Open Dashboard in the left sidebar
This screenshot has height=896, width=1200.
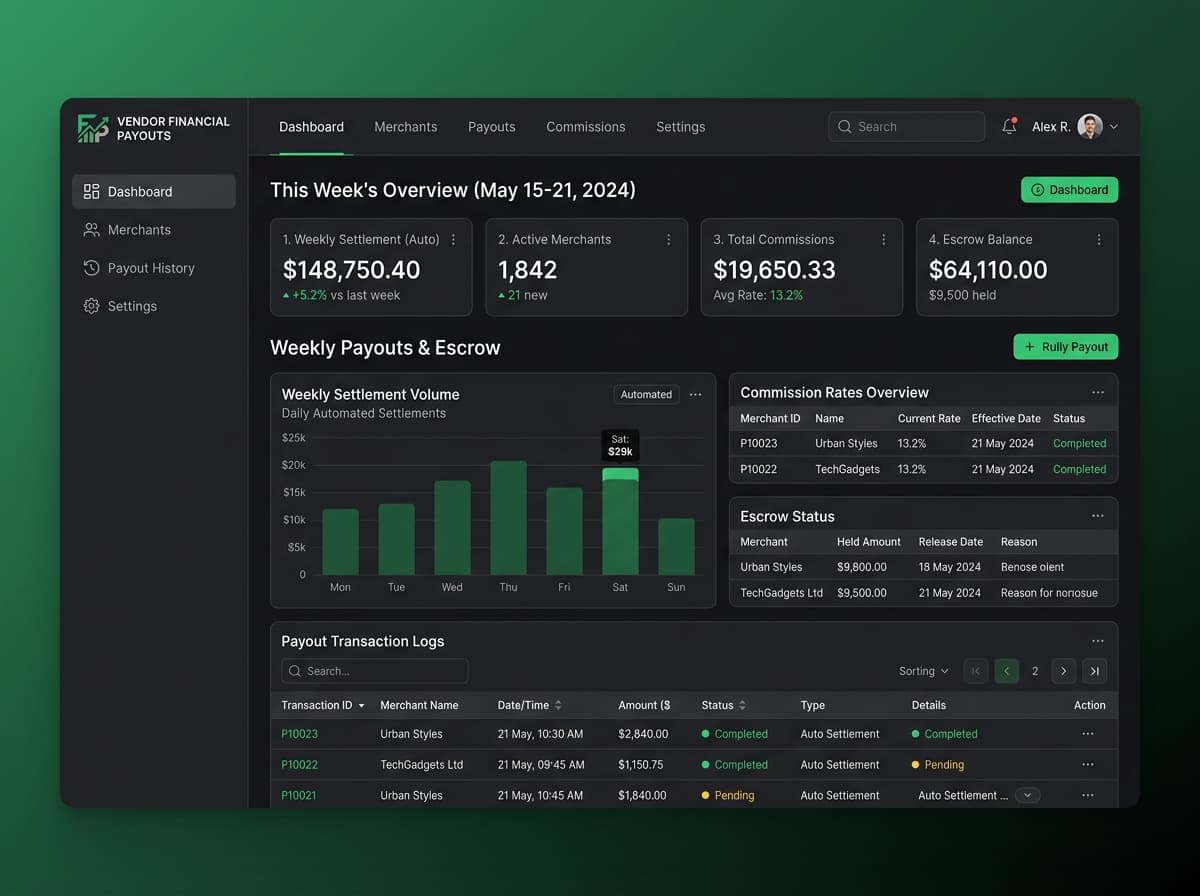tap(154, 191)
